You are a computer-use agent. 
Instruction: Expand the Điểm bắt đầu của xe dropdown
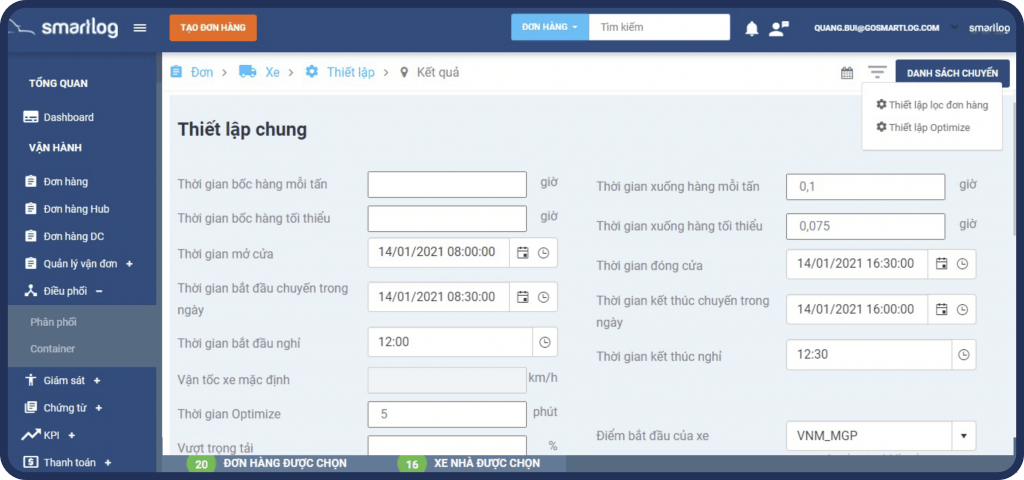click(x=964, y=437)
